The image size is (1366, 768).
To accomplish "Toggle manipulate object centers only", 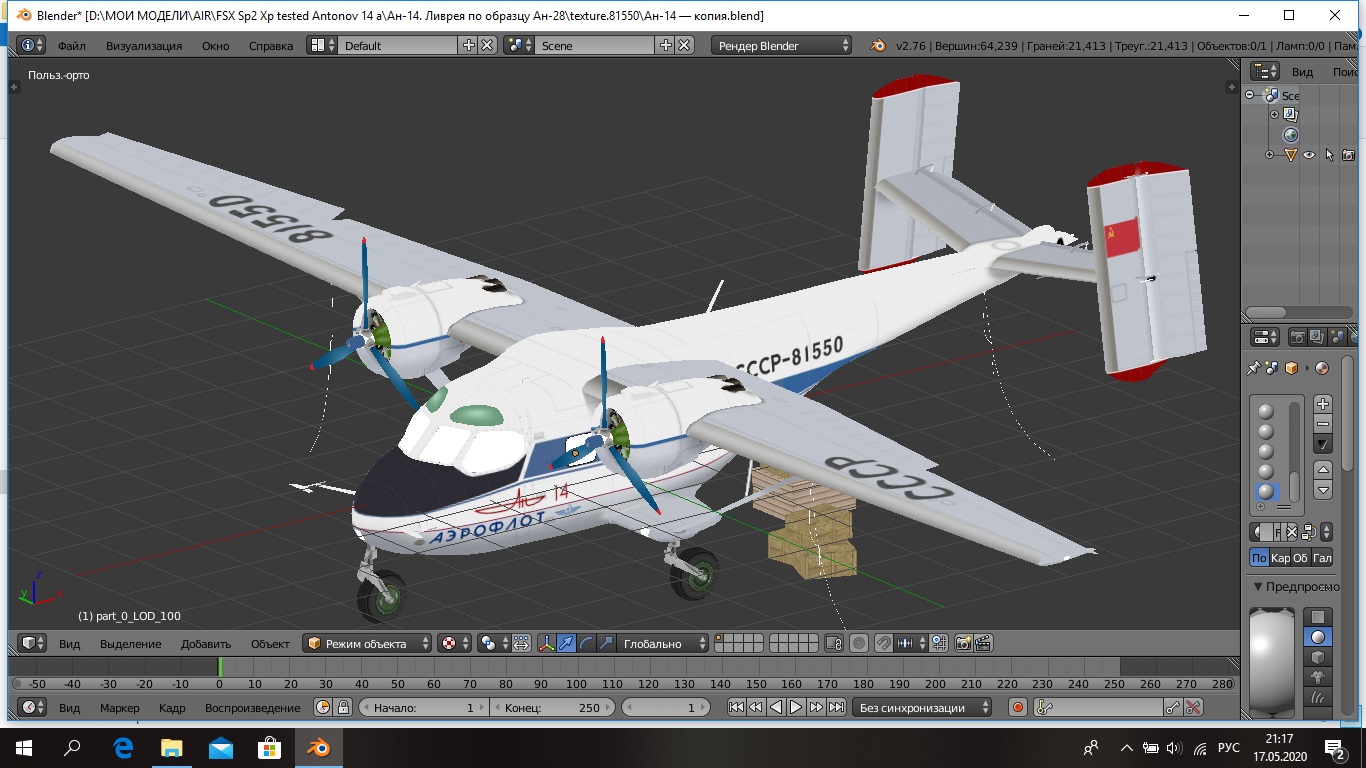I will pyautogui.click(x=521, y=643).
